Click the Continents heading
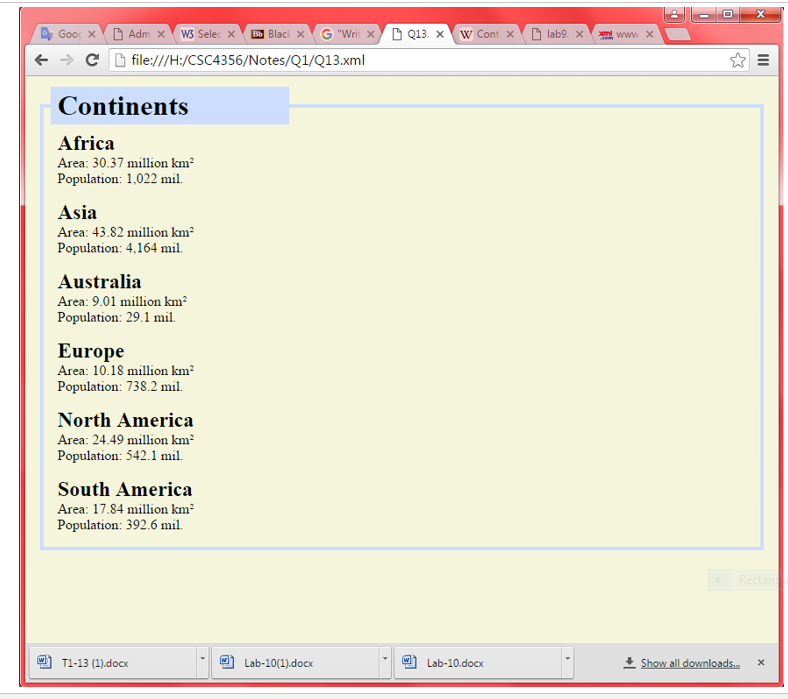This screenshot has width=788, height=699. point(123,106)
